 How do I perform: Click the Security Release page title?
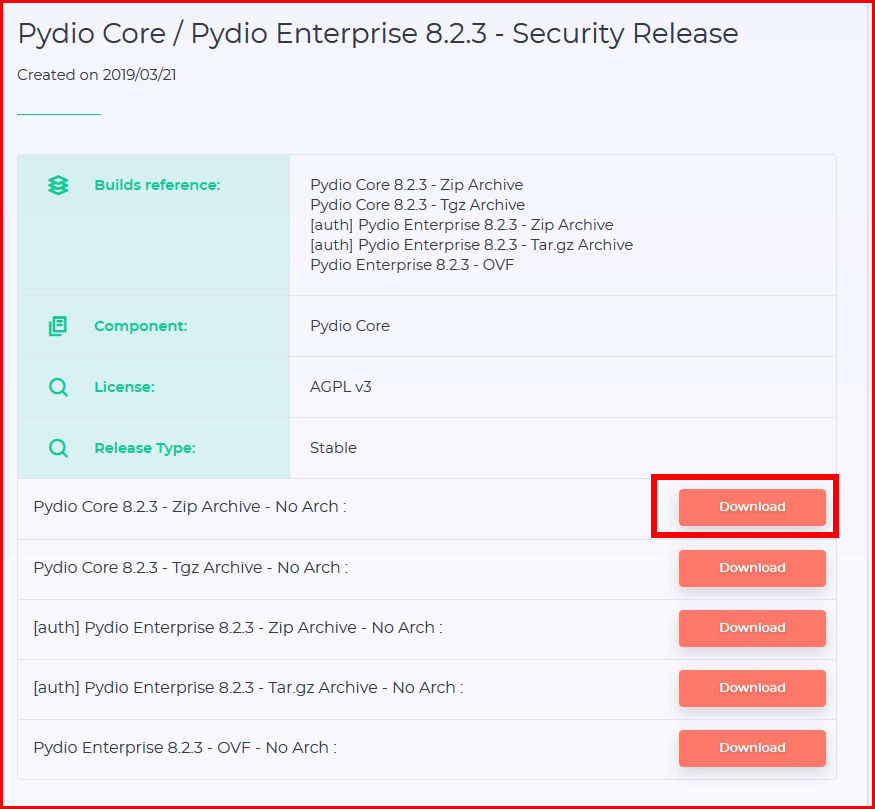click(378, 34)
